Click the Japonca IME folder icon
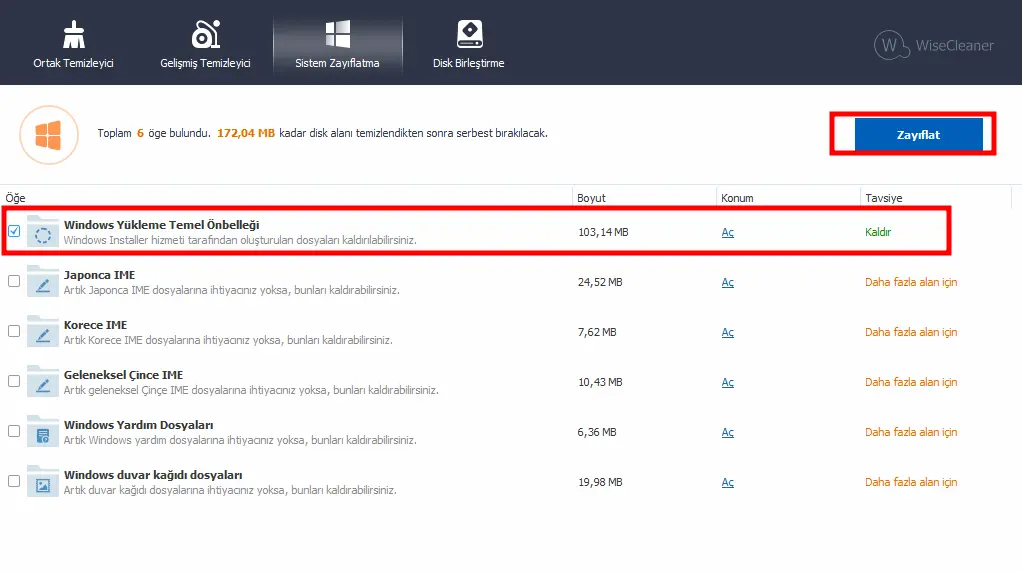 click(43, 282)
